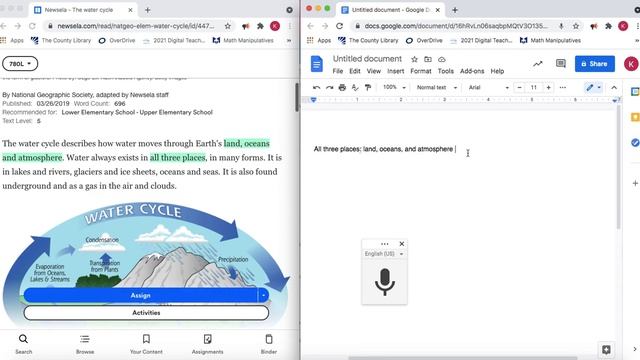Open the Help menu in Docs
Image resolution: width=640 pixels, height=360 pixels.
497,71
